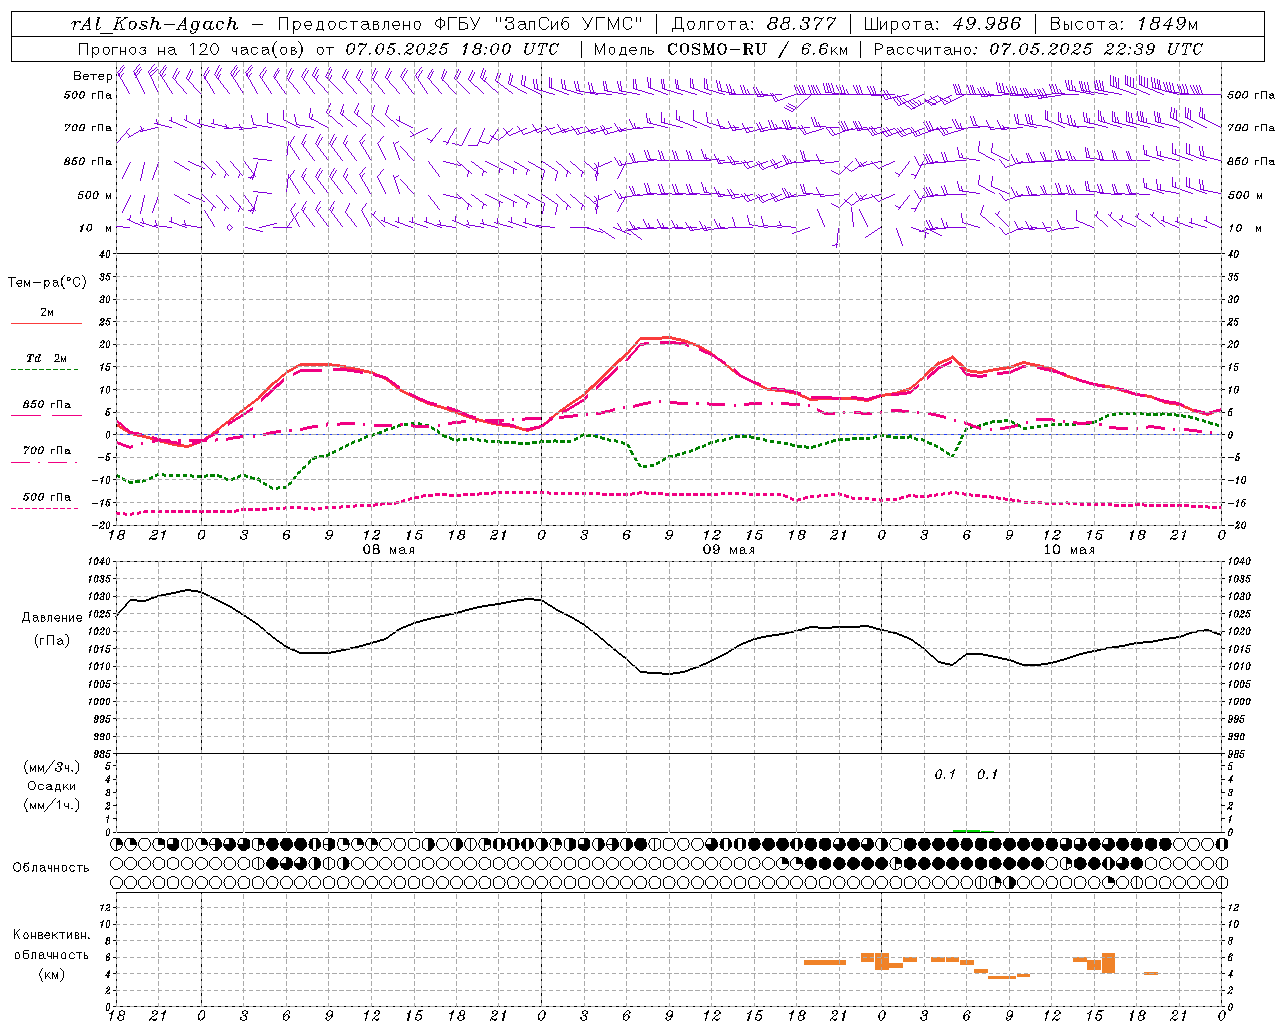1280x1024 pixels.
Task: Click the red line sample under 2м legend
Action: [x=46, y=324]
